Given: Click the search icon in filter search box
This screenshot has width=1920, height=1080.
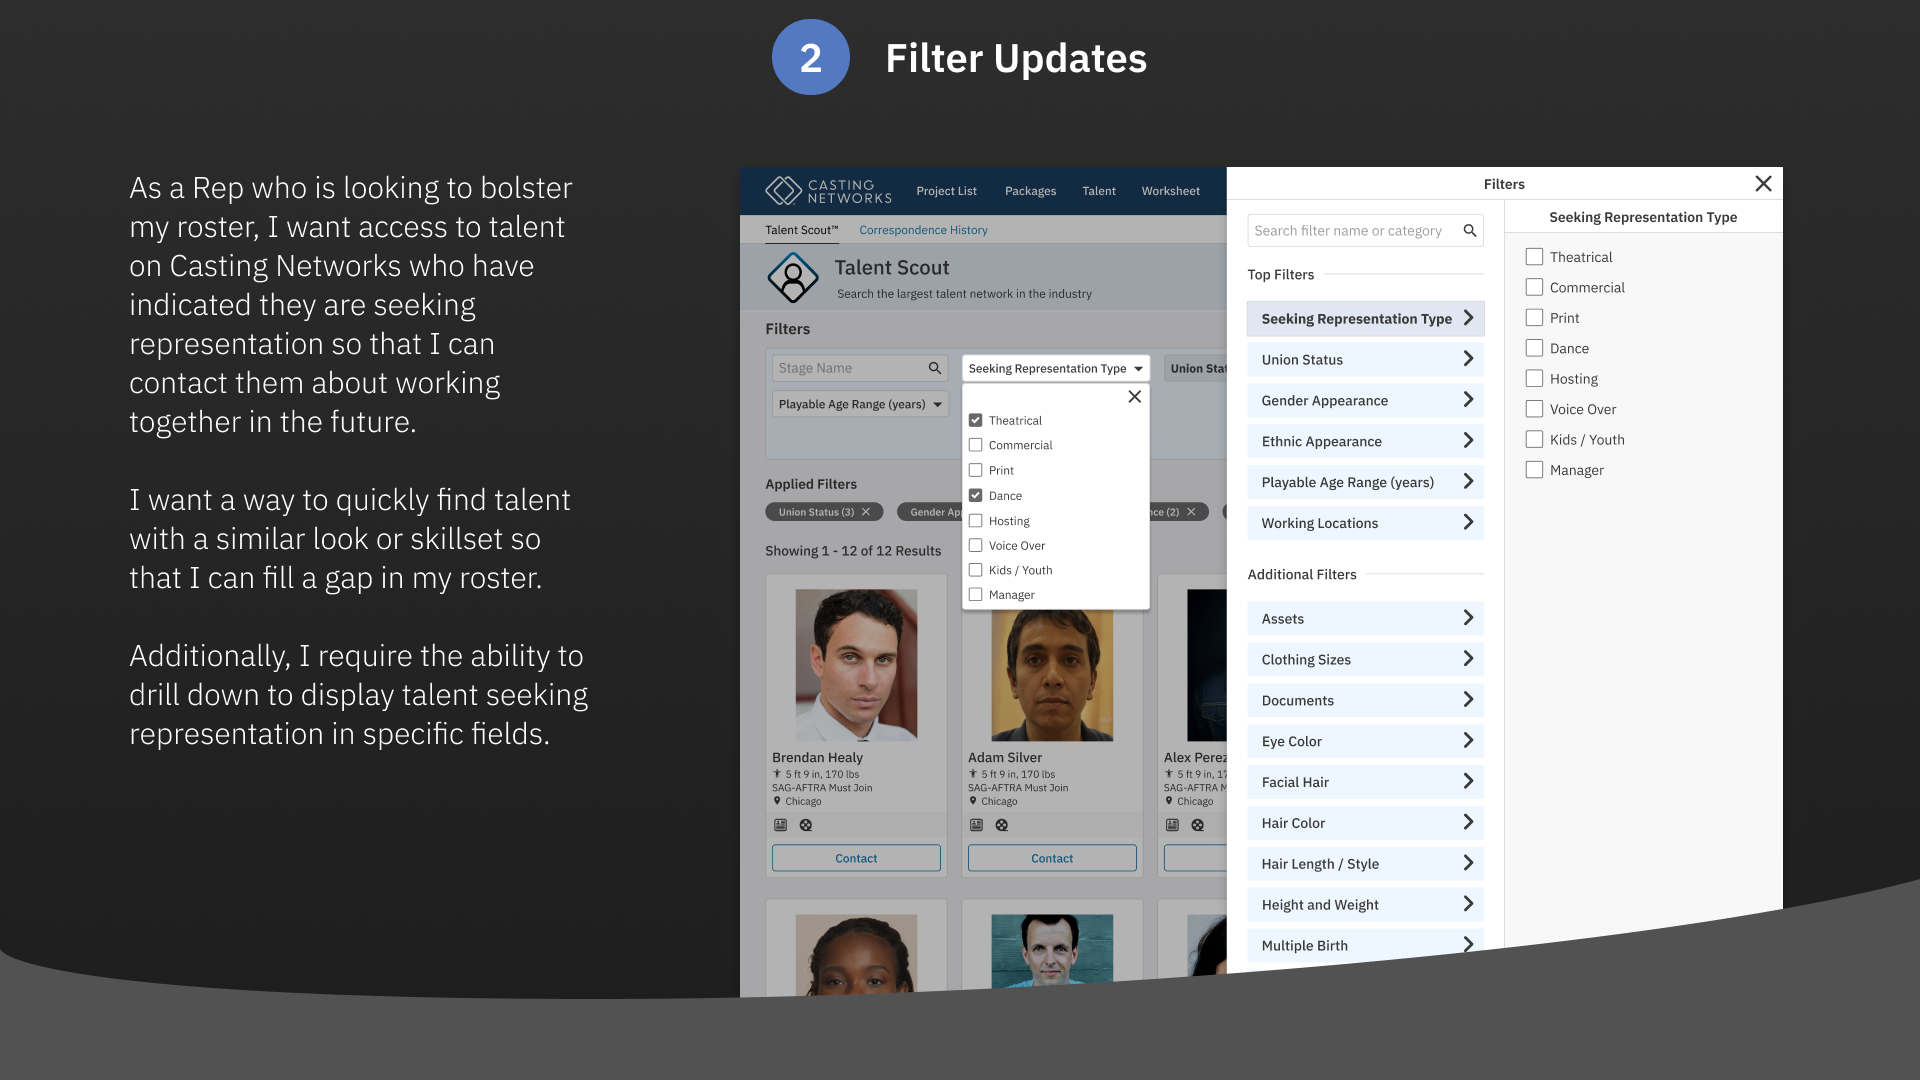Looking at the screenshot, I should [x=1469, y=231].
